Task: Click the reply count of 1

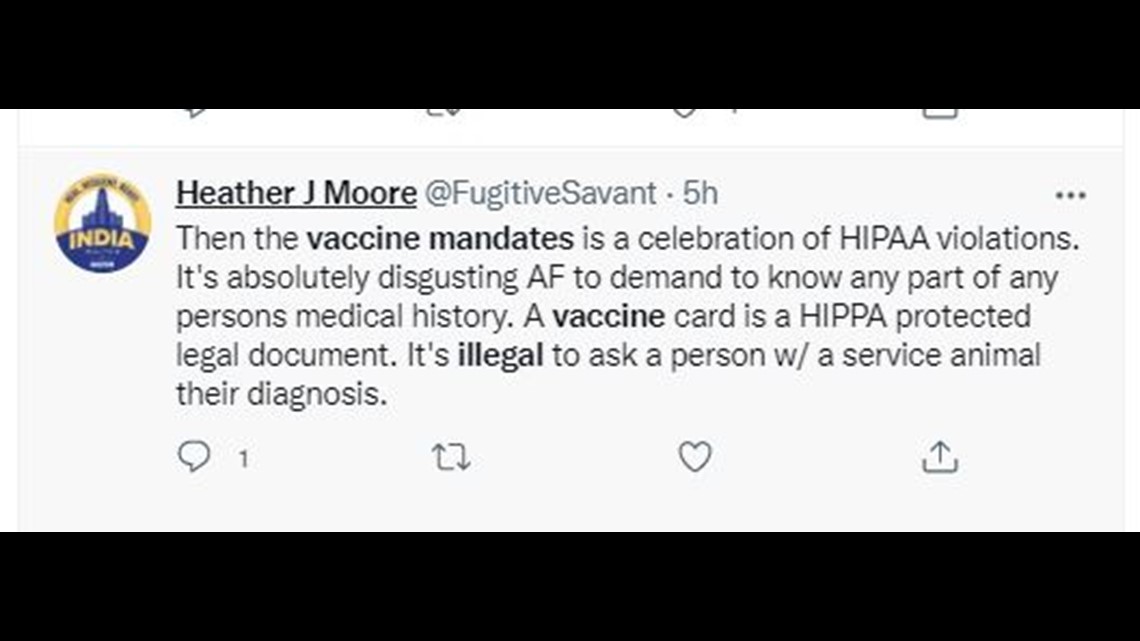Action: pos(244,459)
